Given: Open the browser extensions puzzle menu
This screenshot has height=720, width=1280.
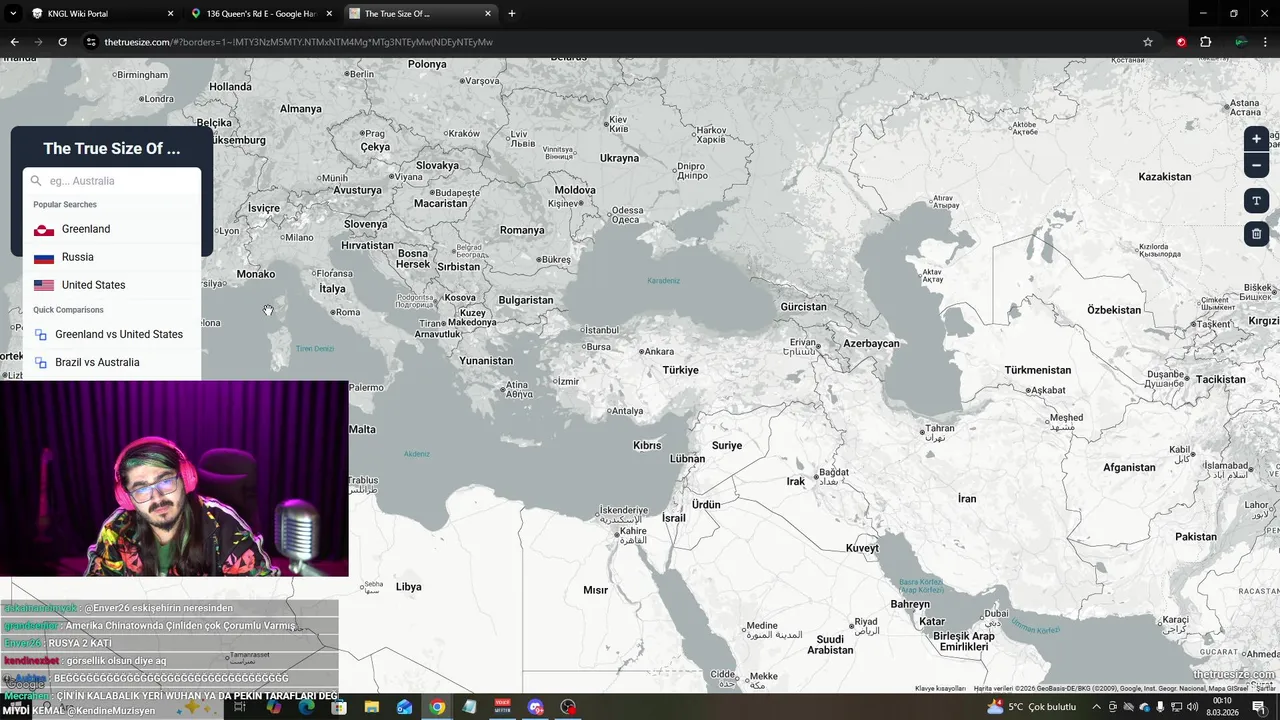Looking at the screenshot, I should 1205,42.
